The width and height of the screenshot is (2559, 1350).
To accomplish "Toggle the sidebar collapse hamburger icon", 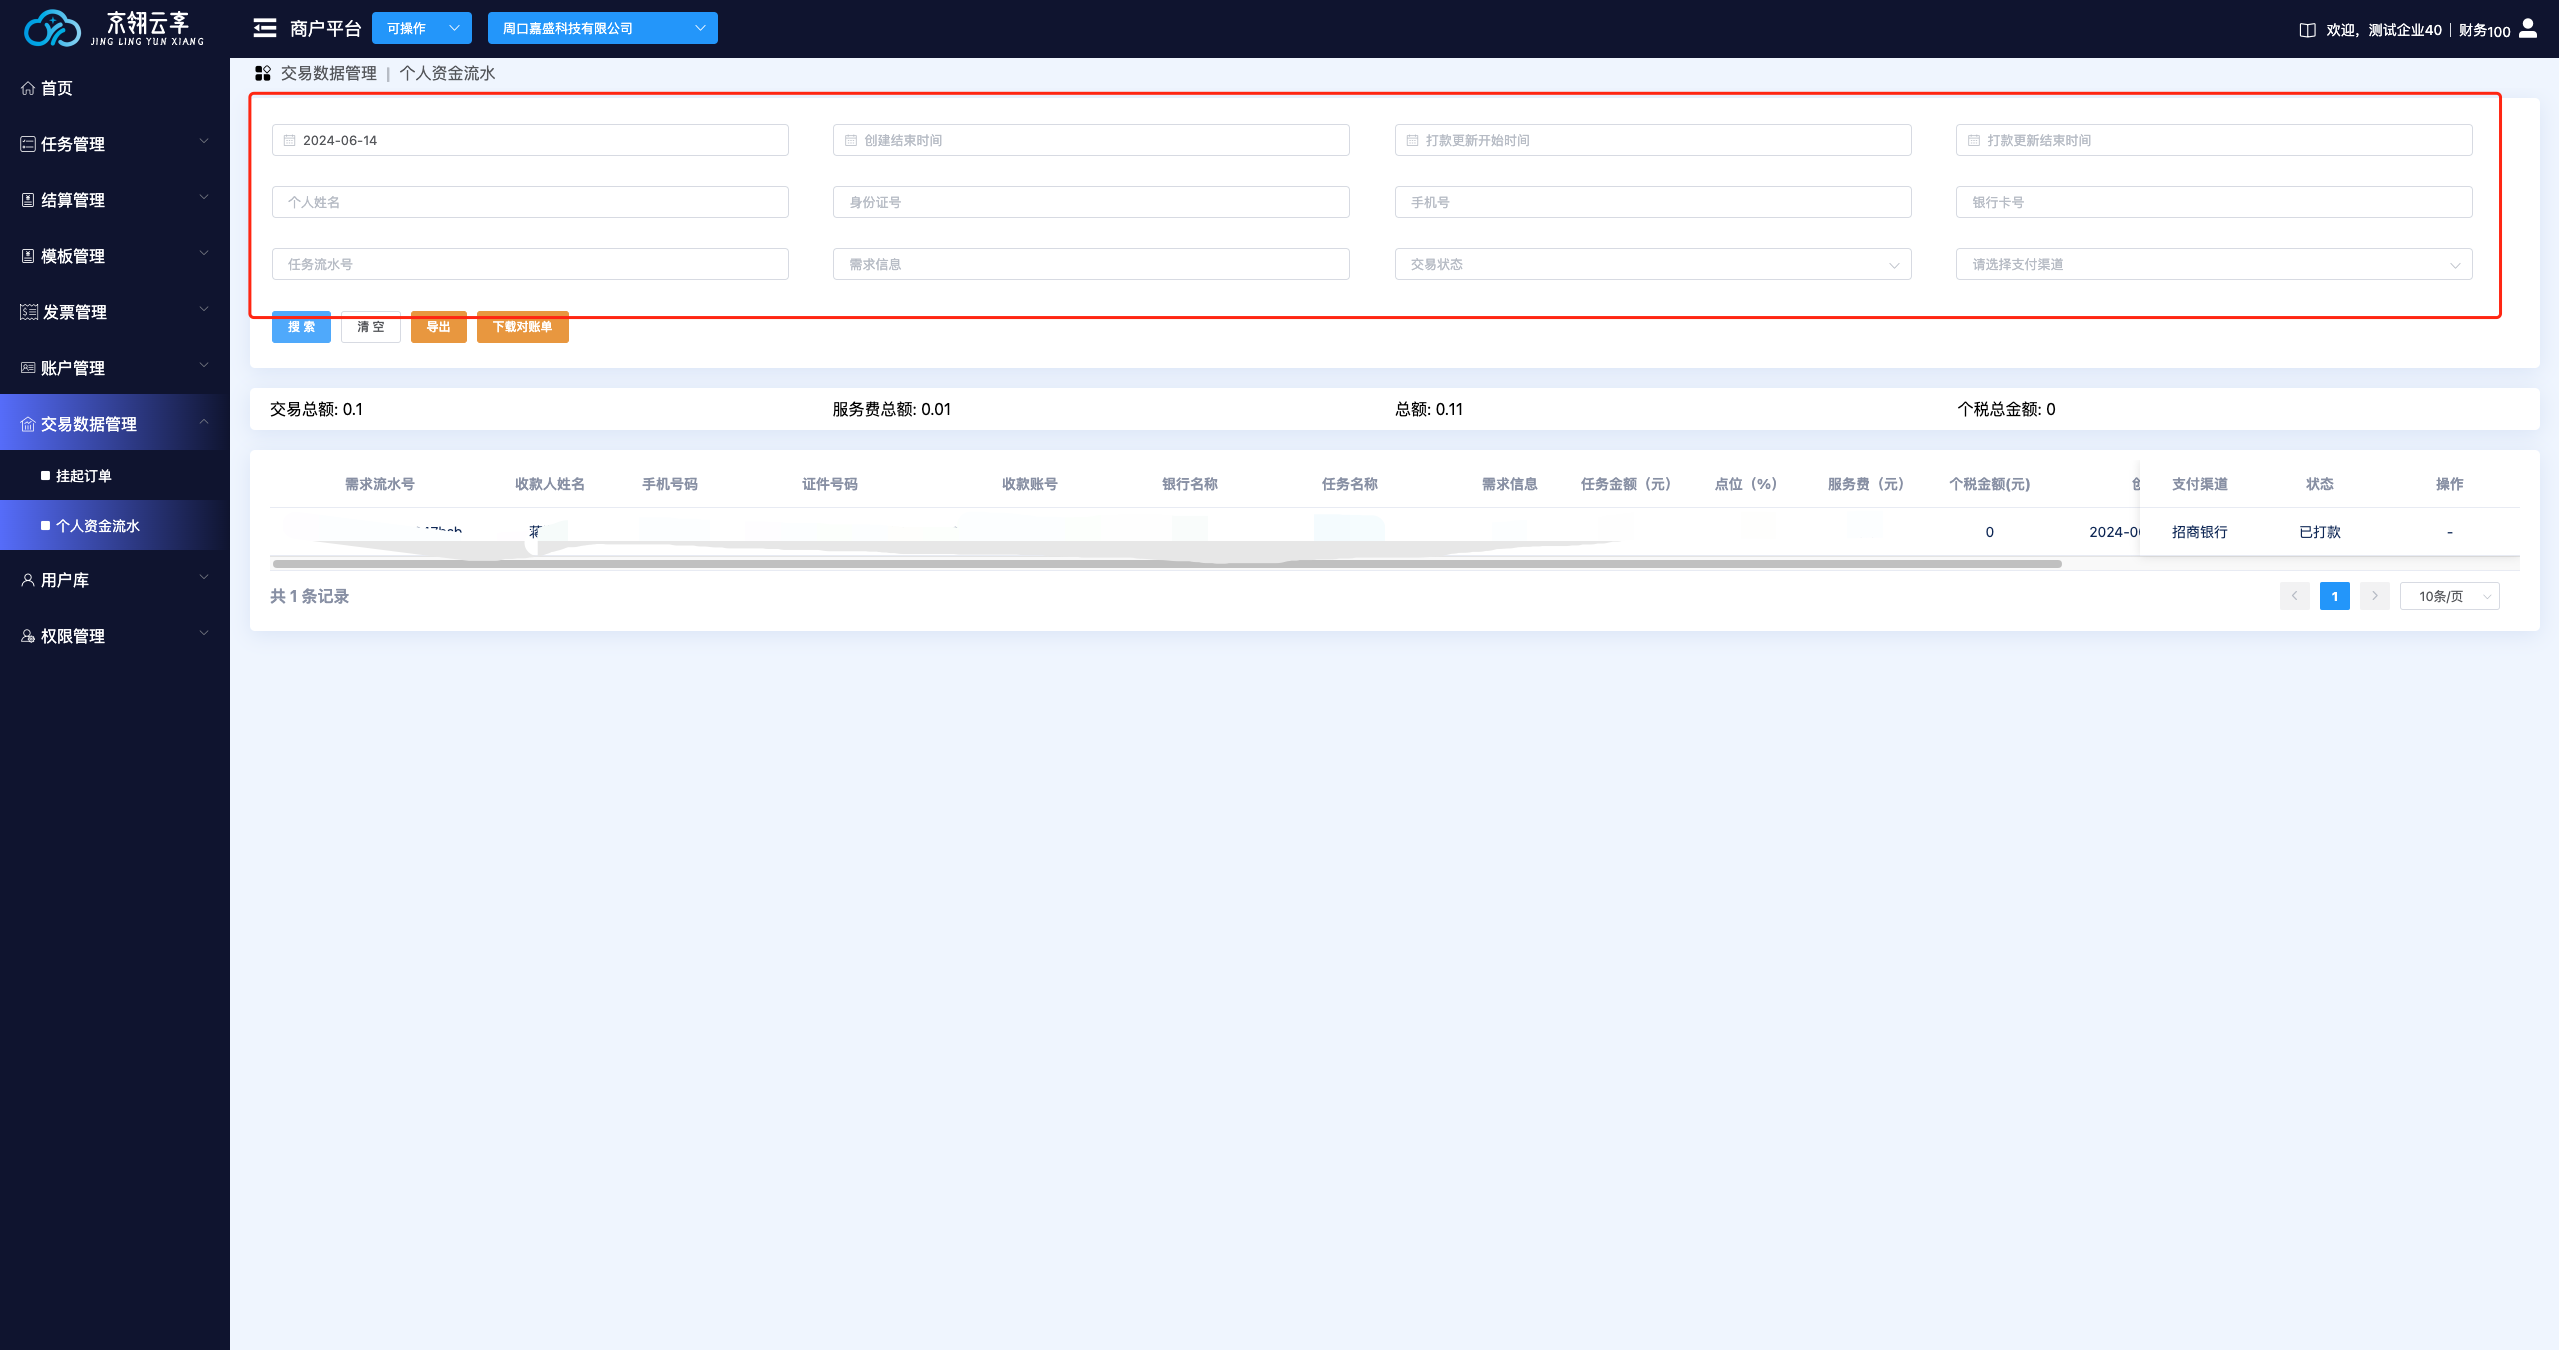I will tap(265, 28).
